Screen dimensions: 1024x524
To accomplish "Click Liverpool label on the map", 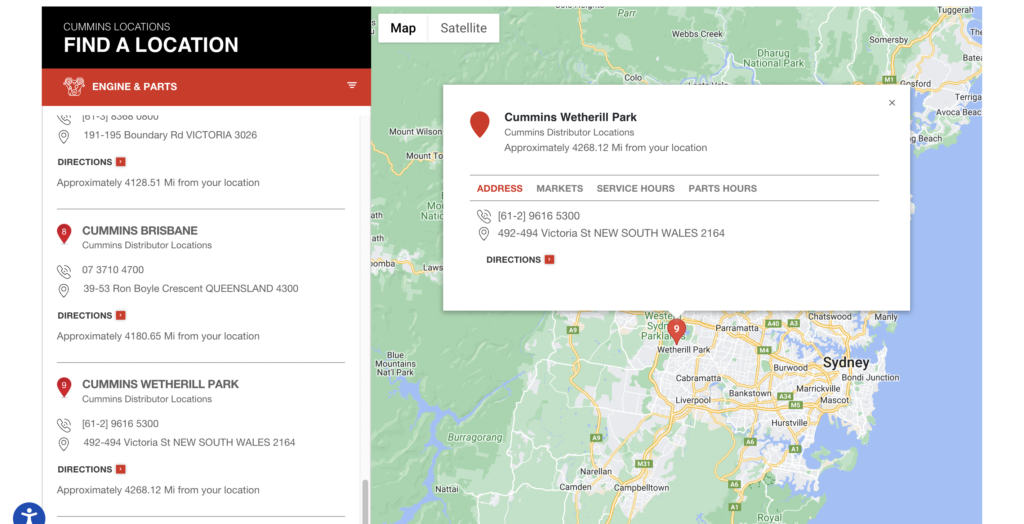I will pos(693,400).
